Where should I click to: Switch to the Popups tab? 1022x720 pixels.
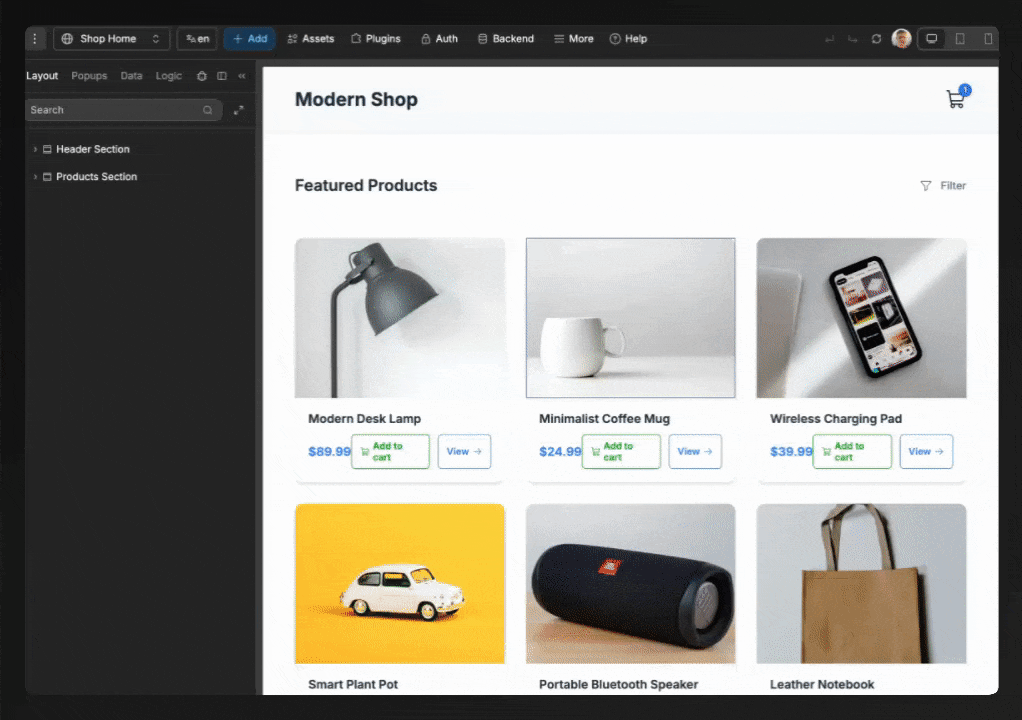click(x=89, y=76)
